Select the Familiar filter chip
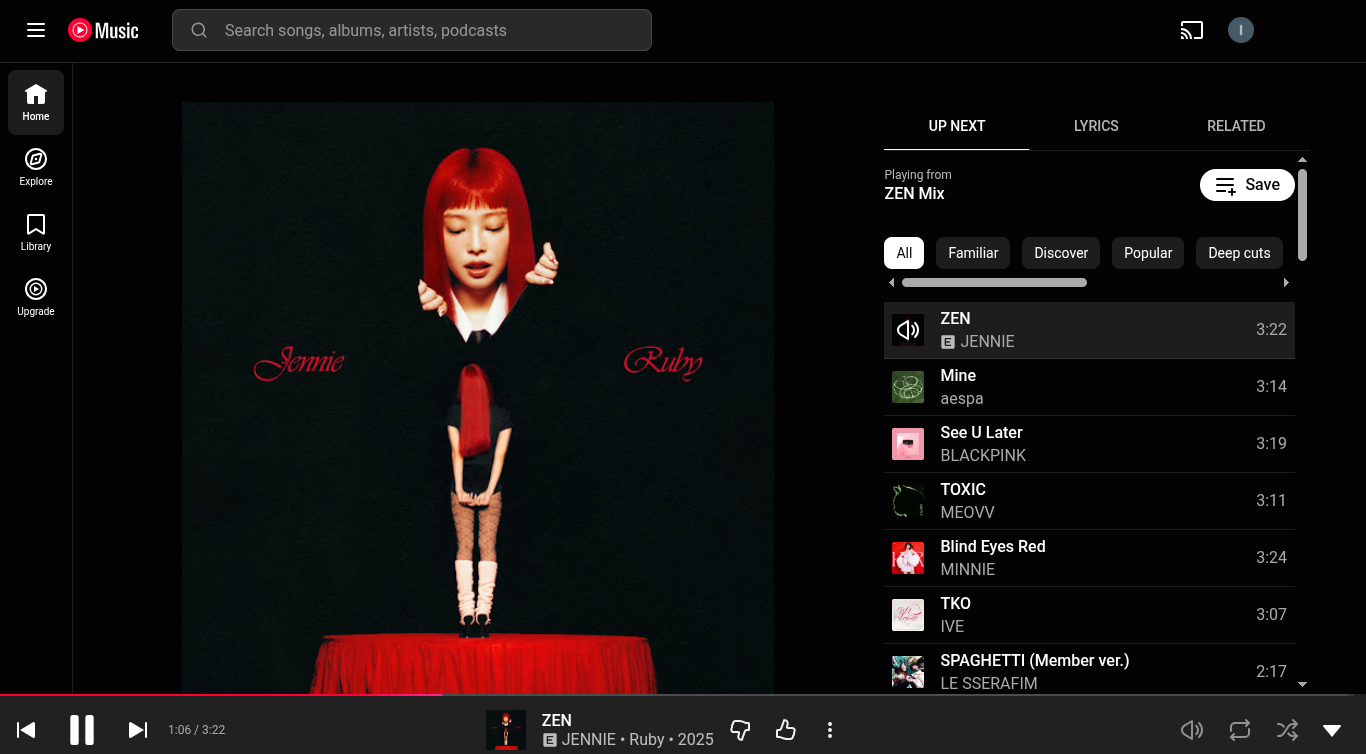The height and width of the screenshot is (754, 1366). (x=973, y=253)
